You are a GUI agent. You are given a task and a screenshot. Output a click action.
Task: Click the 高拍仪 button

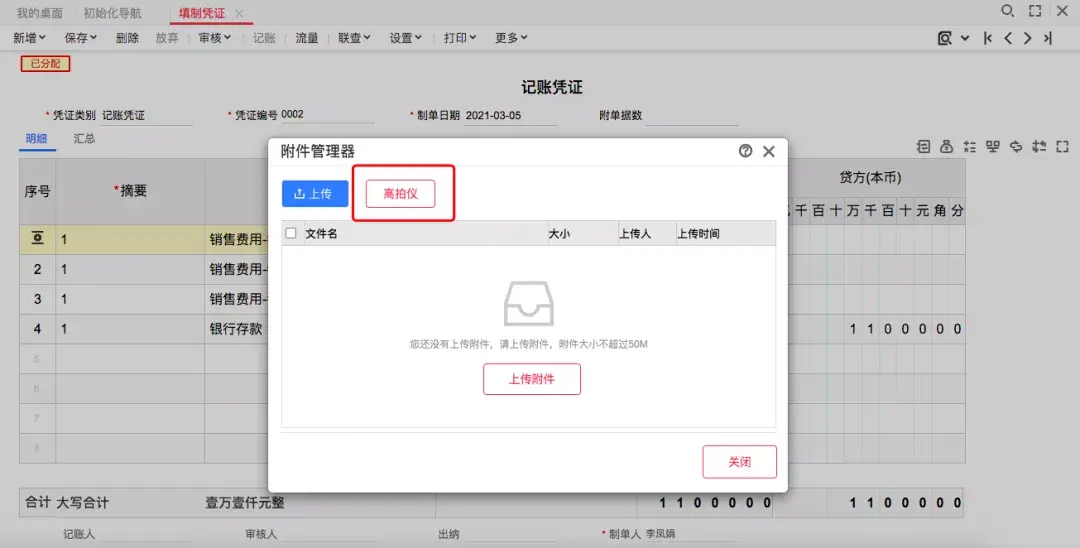pyautogui.click(x=401, y=193)
